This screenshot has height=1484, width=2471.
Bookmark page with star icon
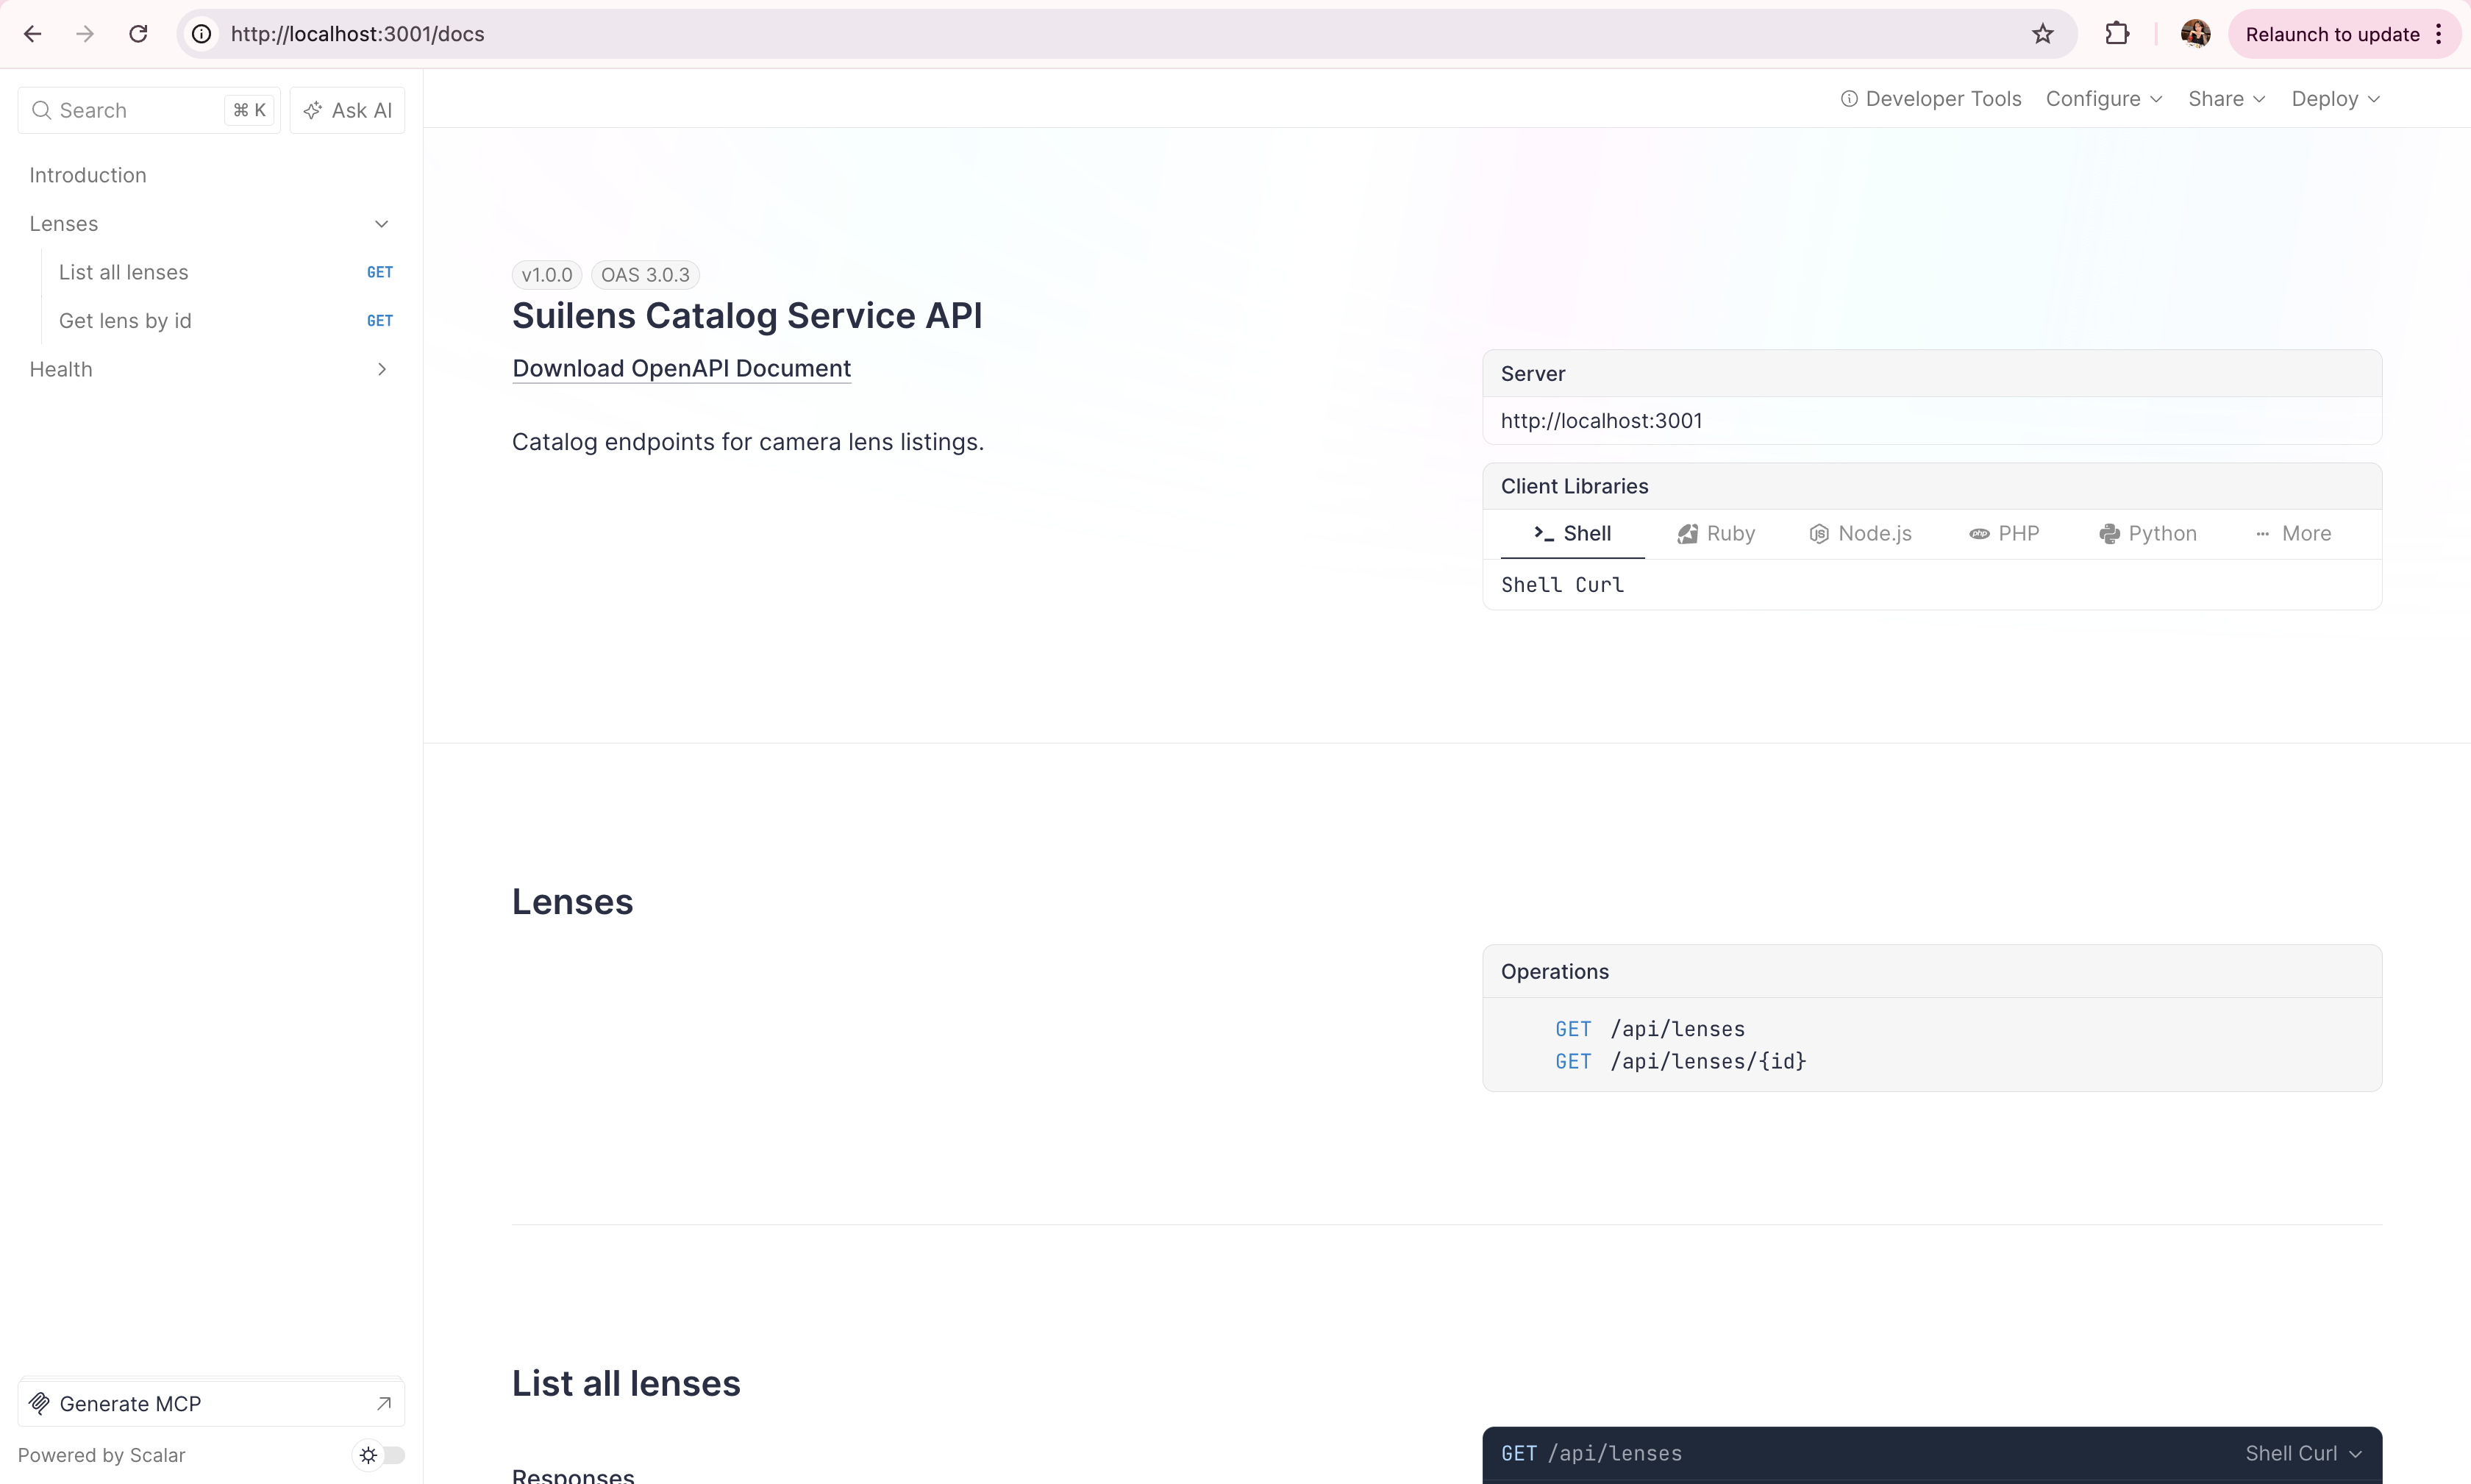tap(2042, 34)
